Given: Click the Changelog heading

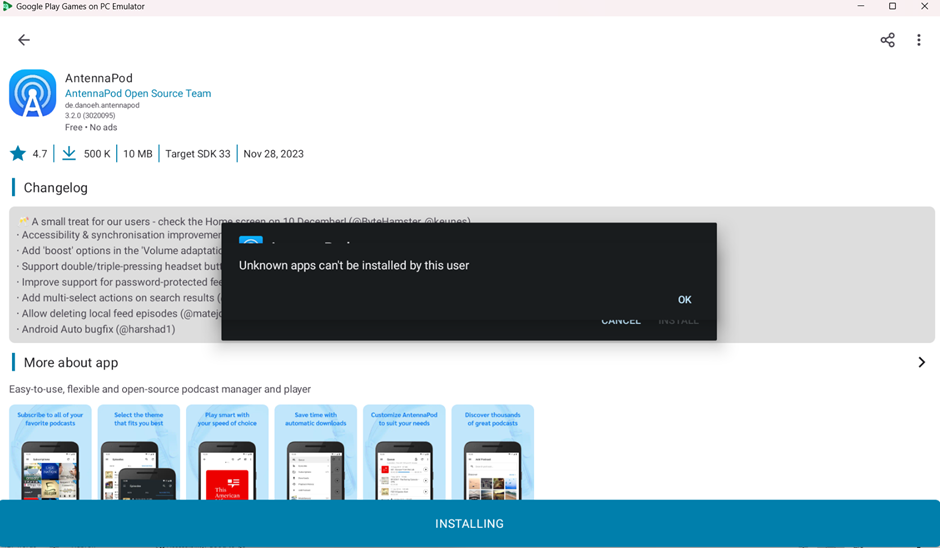Looking at the screenshot, I should (x=55, y=188).
